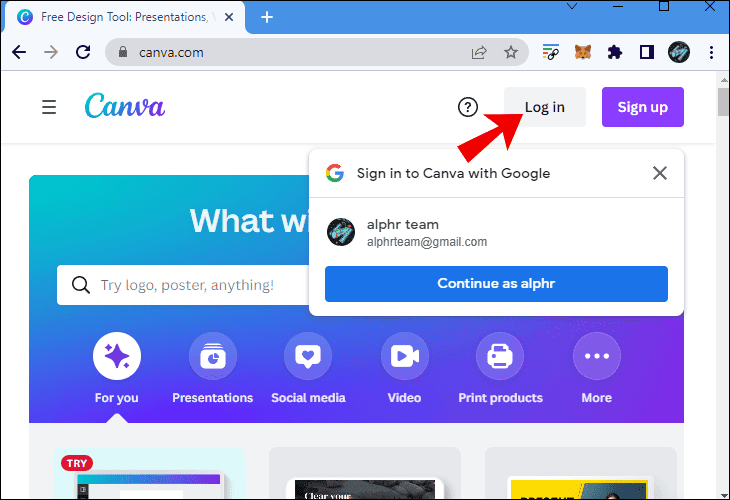Click the Video label
This screenshot has width=730, height=500.
(x=404, y=398)
